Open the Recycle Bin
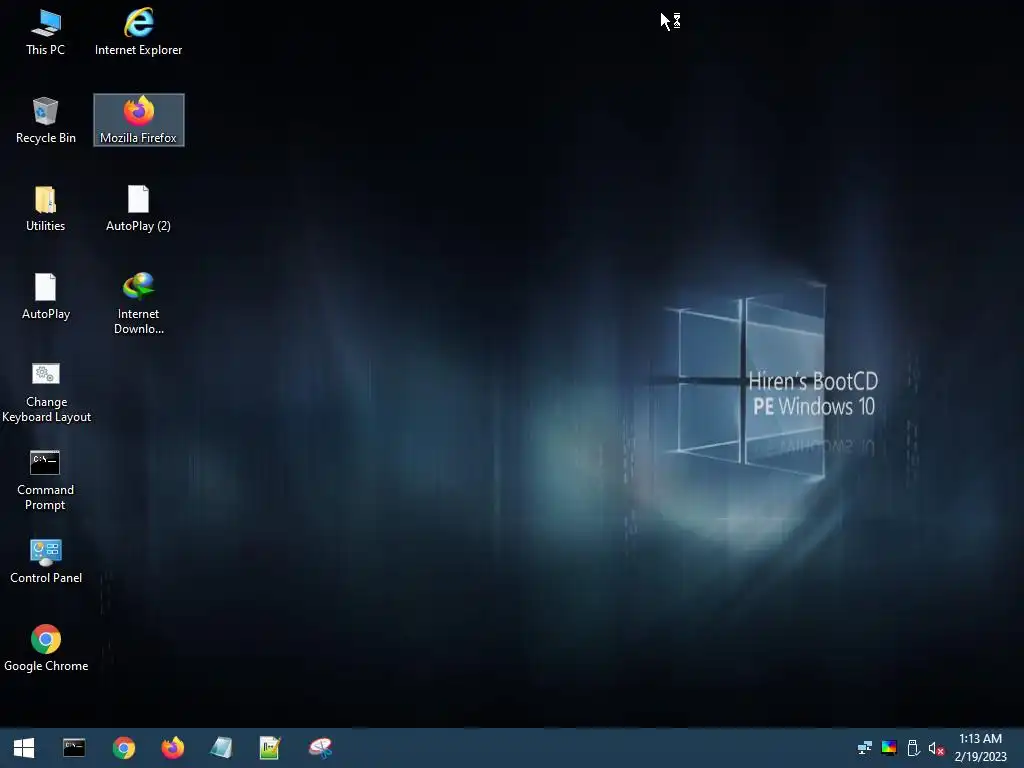1024x768 pixels. click(x=46, y=120)
